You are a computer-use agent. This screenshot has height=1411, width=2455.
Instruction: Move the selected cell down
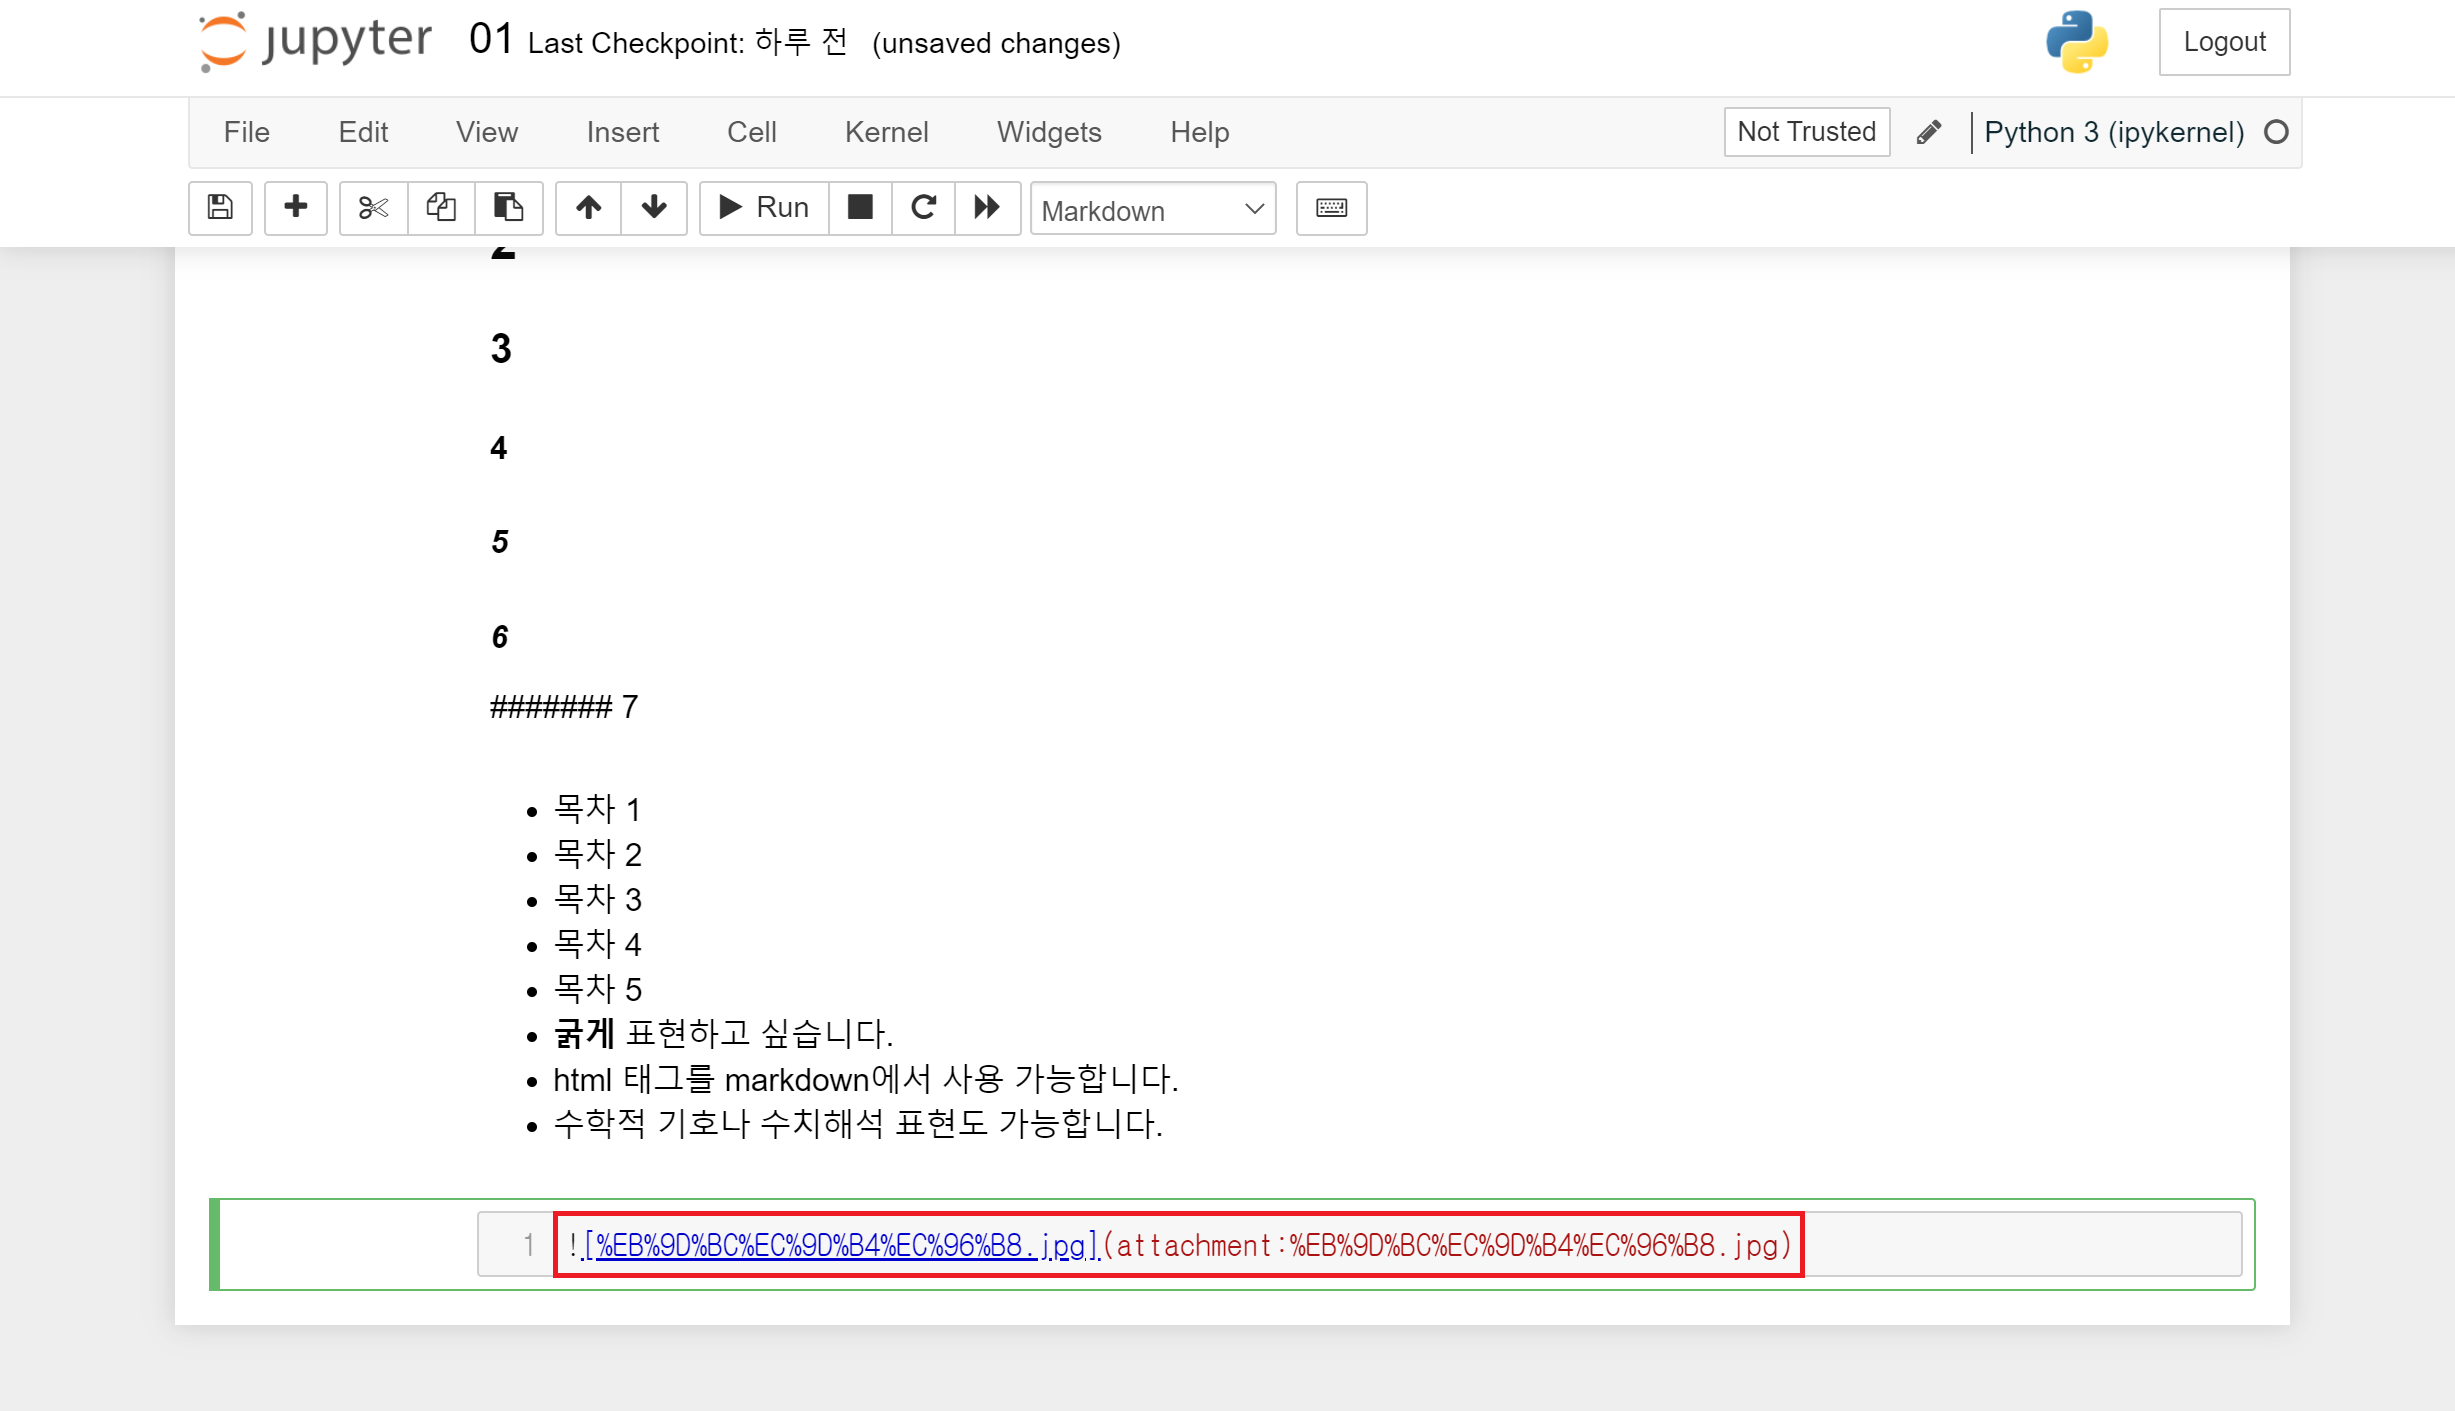coord(654,208)
